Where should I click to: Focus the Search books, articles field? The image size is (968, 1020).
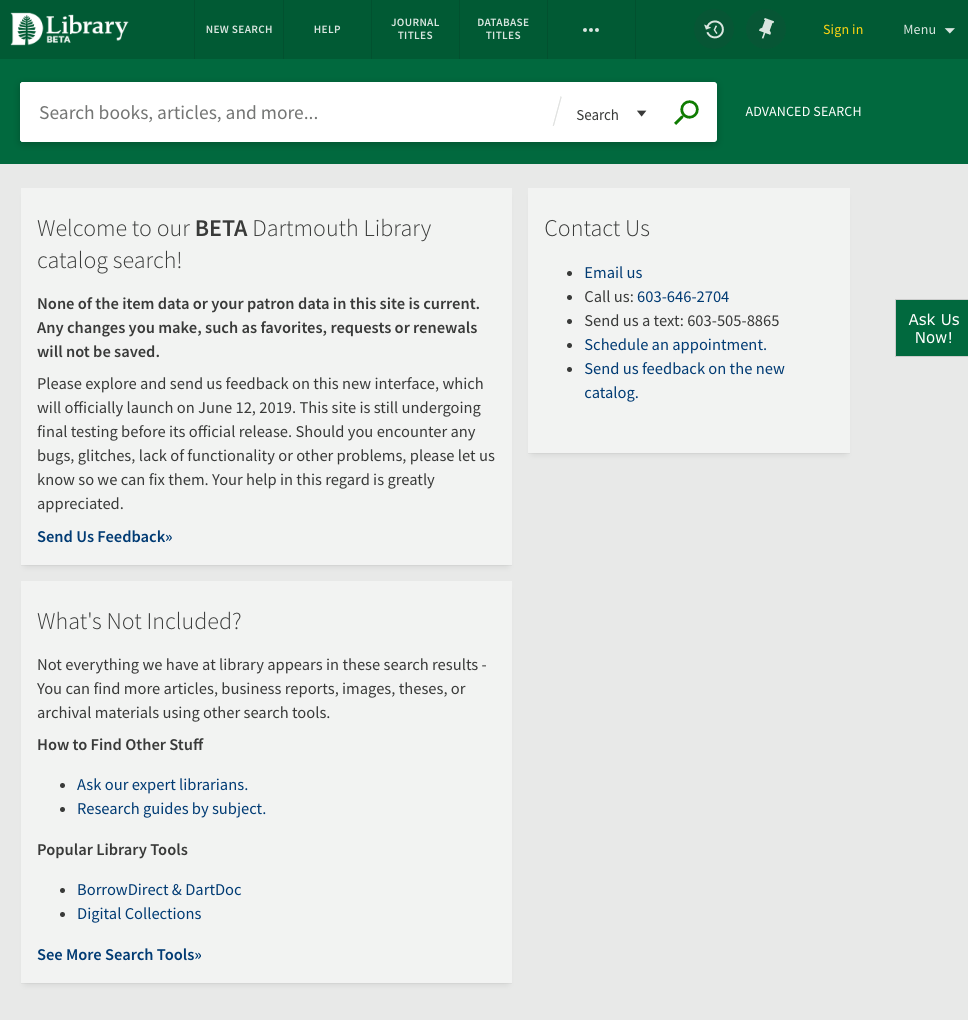[x=286, y=113]
